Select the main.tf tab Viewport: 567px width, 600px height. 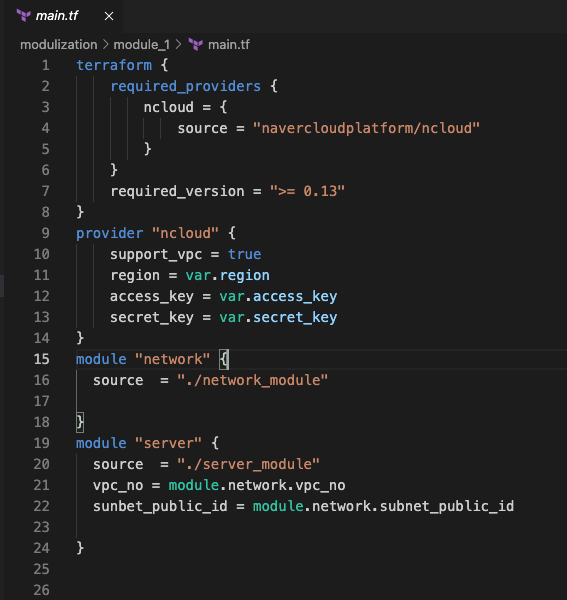click(x=64, y=16)
